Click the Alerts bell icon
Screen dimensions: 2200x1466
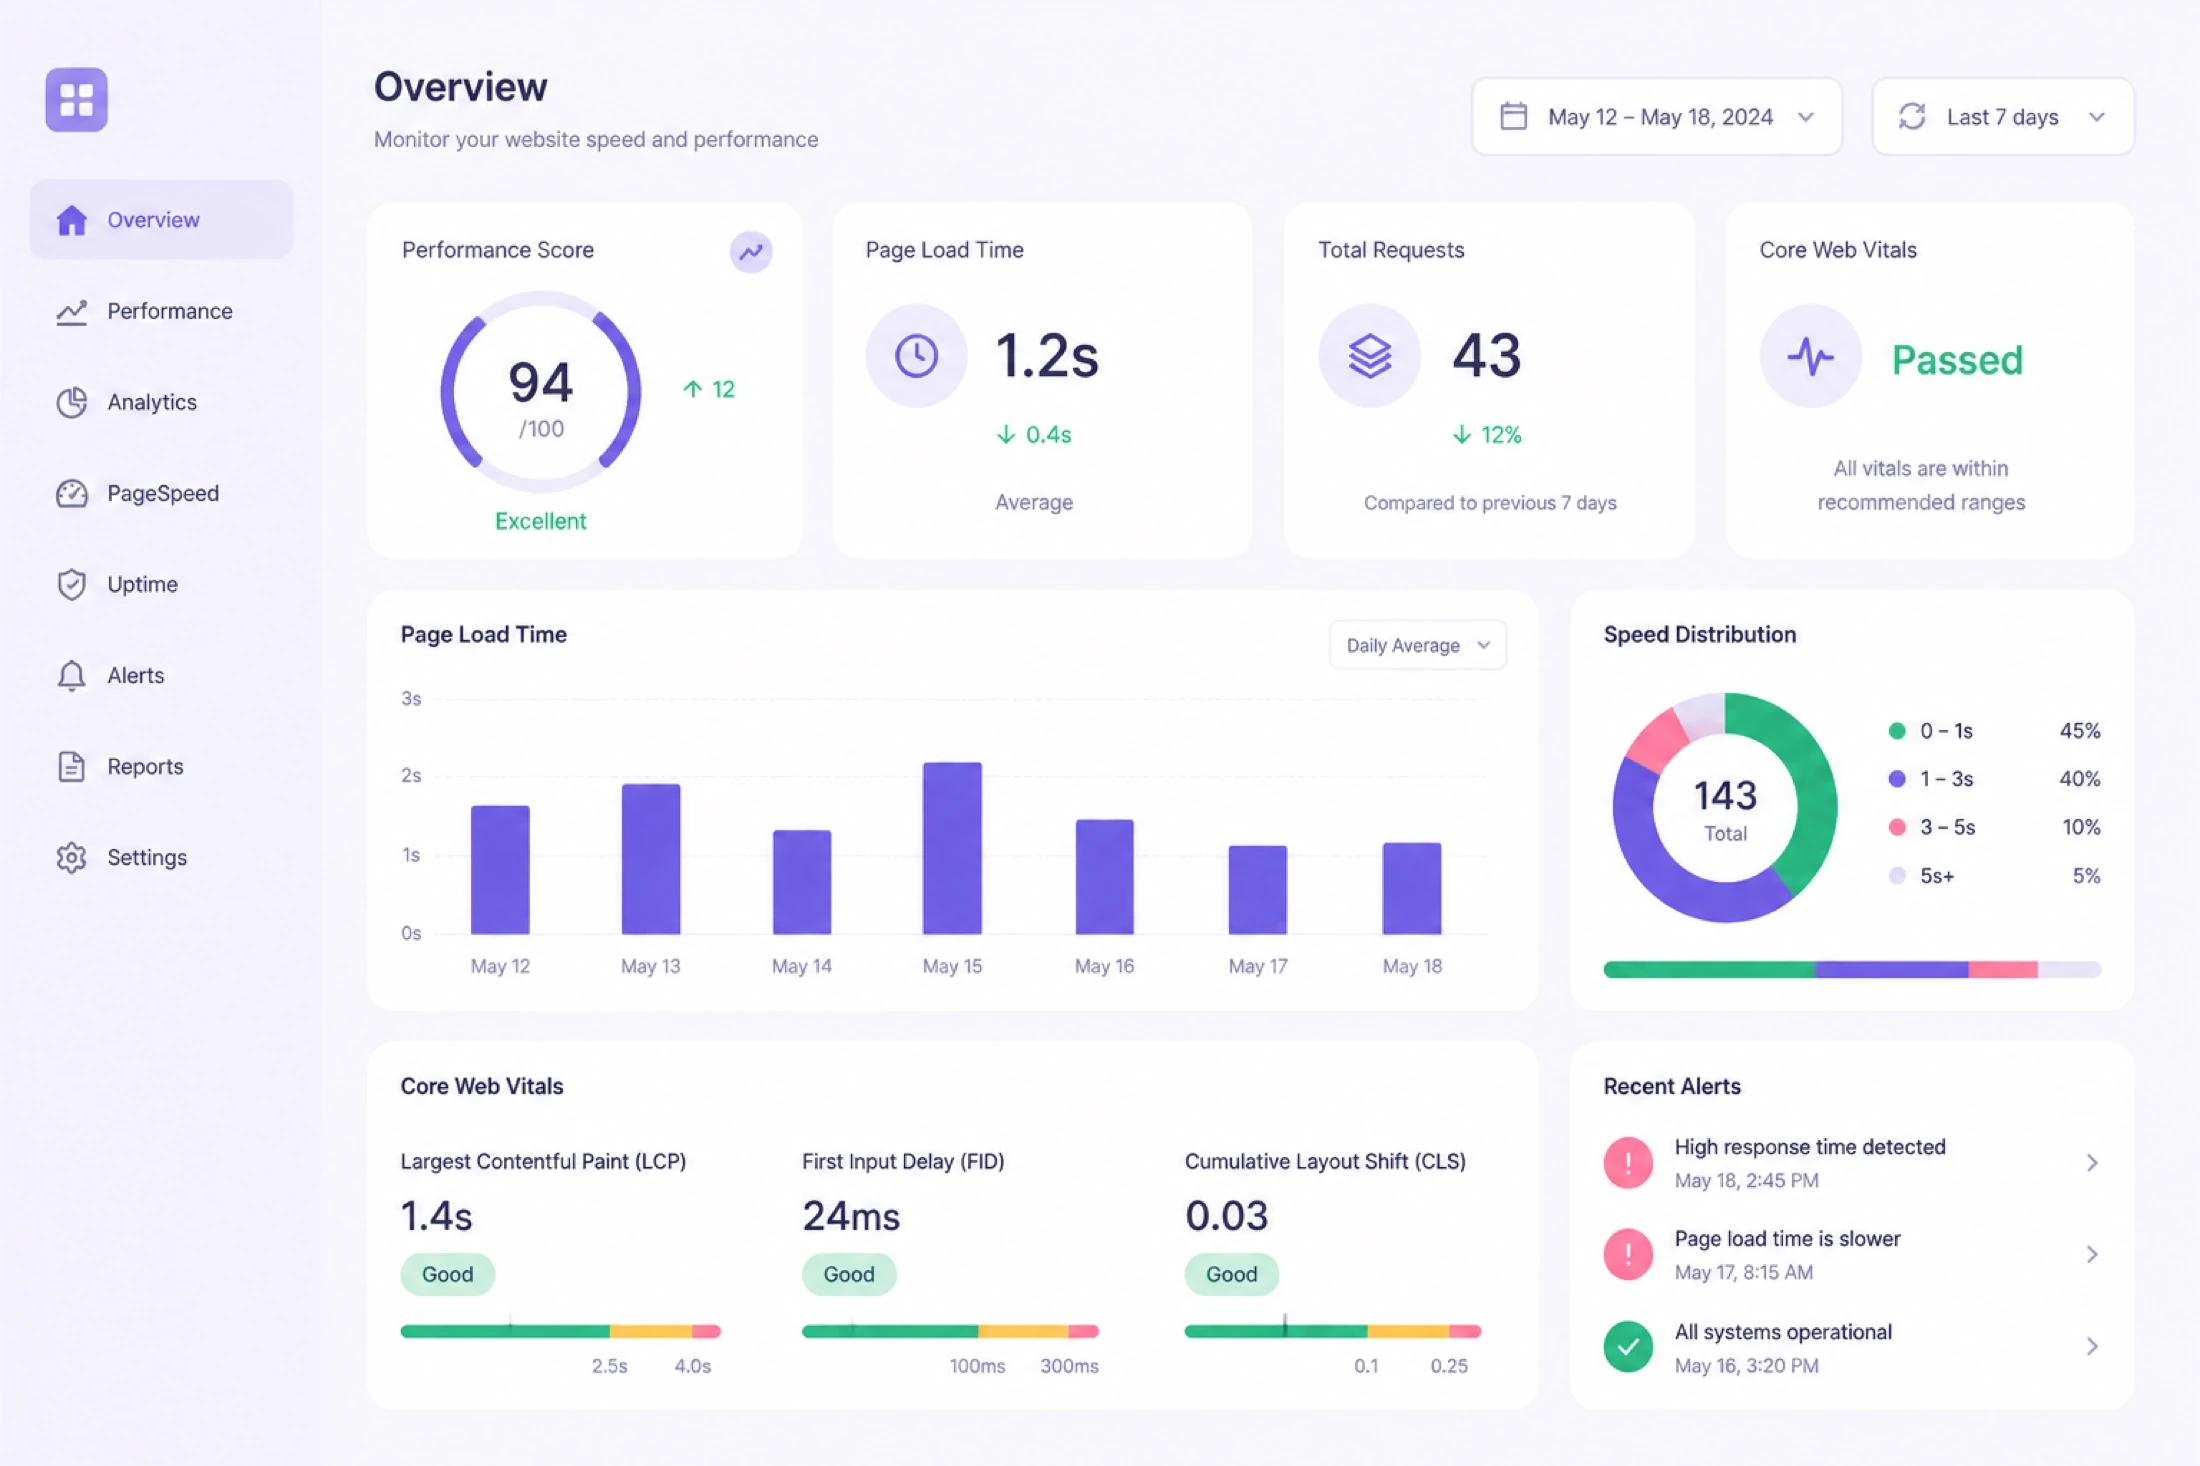72,675
